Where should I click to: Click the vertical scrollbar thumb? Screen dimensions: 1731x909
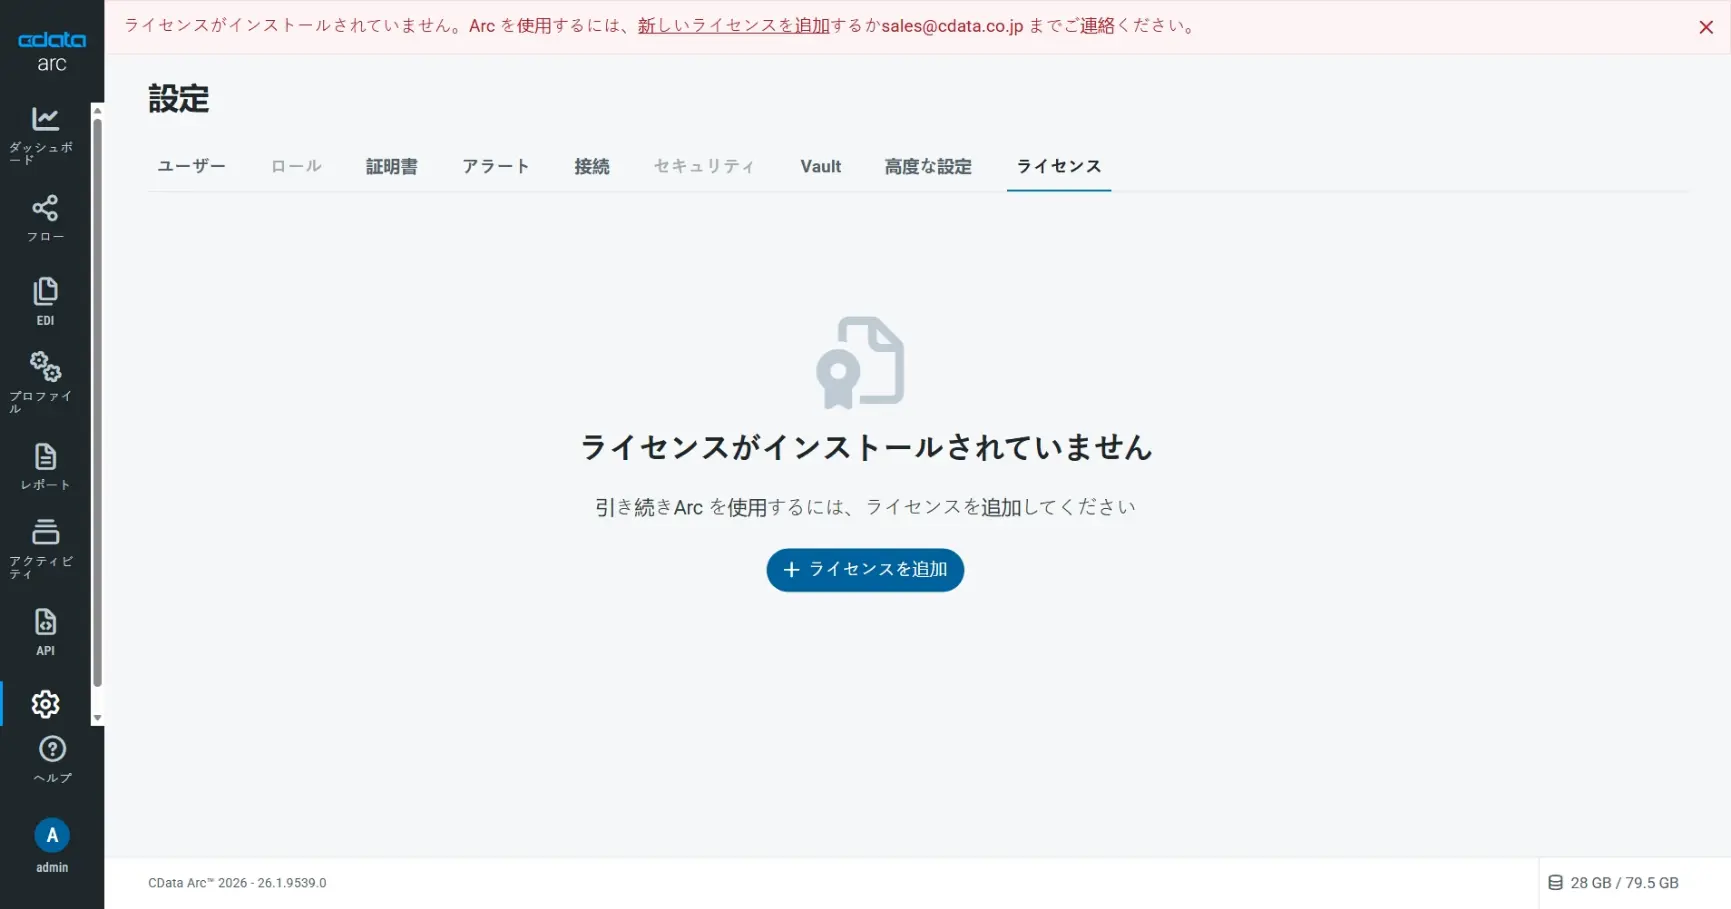97,412
